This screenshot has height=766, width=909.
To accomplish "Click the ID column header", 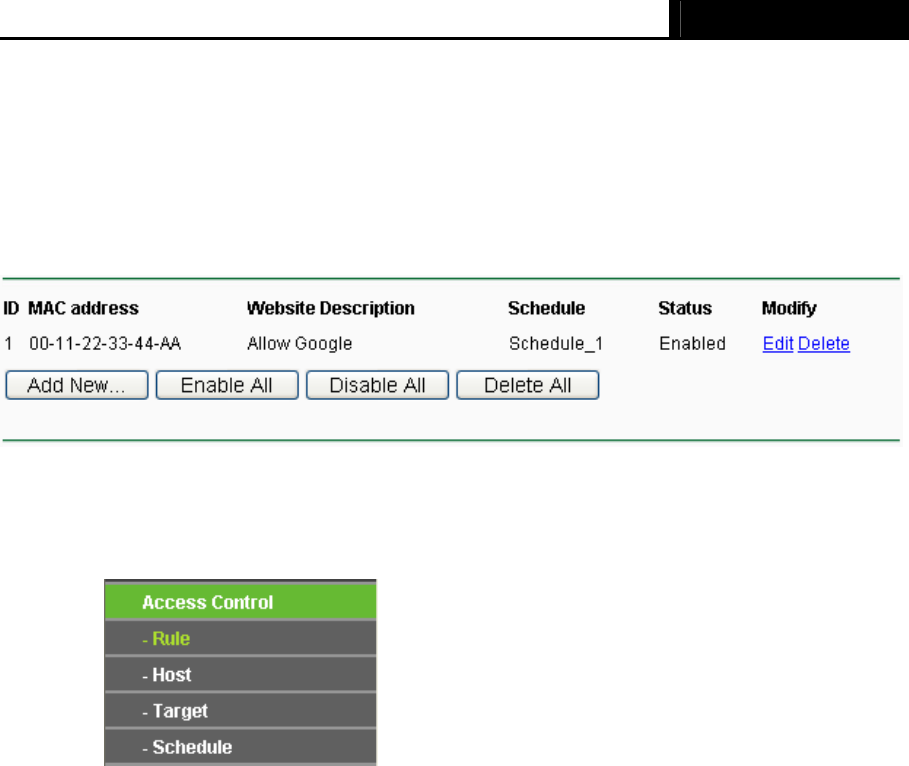I will click(11, 308).
